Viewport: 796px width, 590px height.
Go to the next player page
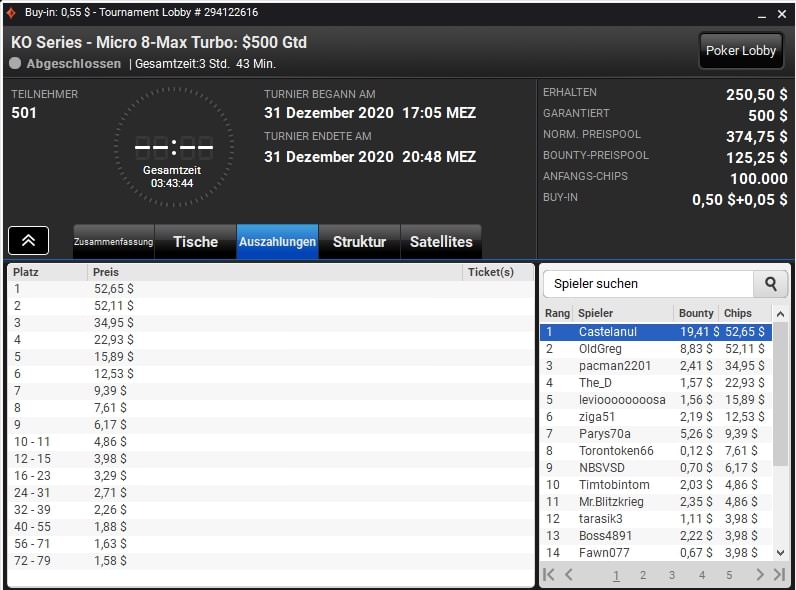click(x=759, y=575)
